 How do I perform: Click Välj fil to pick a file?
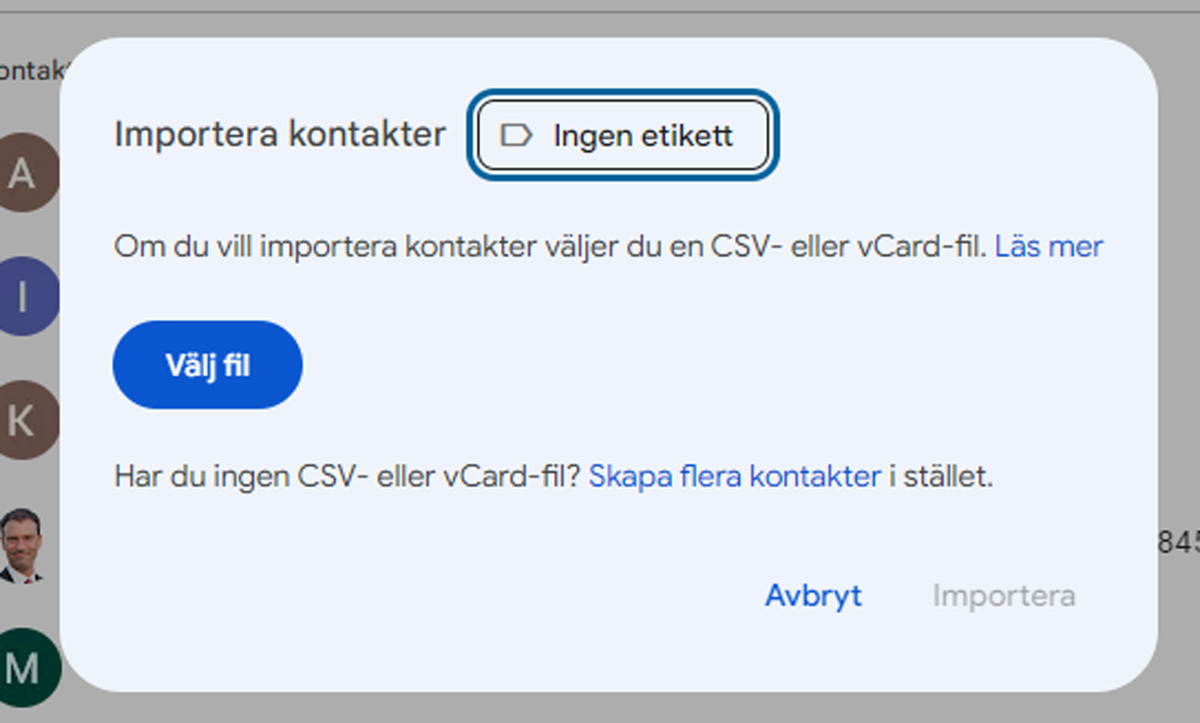click(206, 364)
